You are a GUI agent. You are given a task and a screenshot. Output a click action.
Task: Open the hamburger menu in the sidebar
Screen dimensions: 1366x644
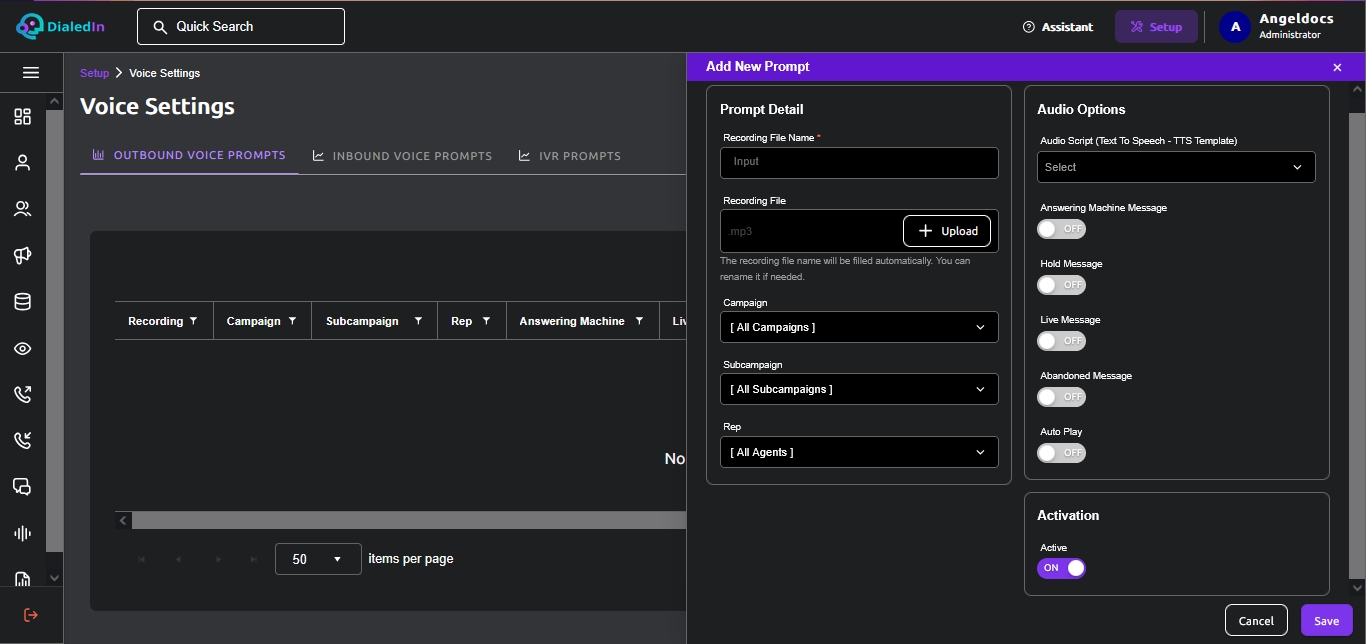click(30, 73)
